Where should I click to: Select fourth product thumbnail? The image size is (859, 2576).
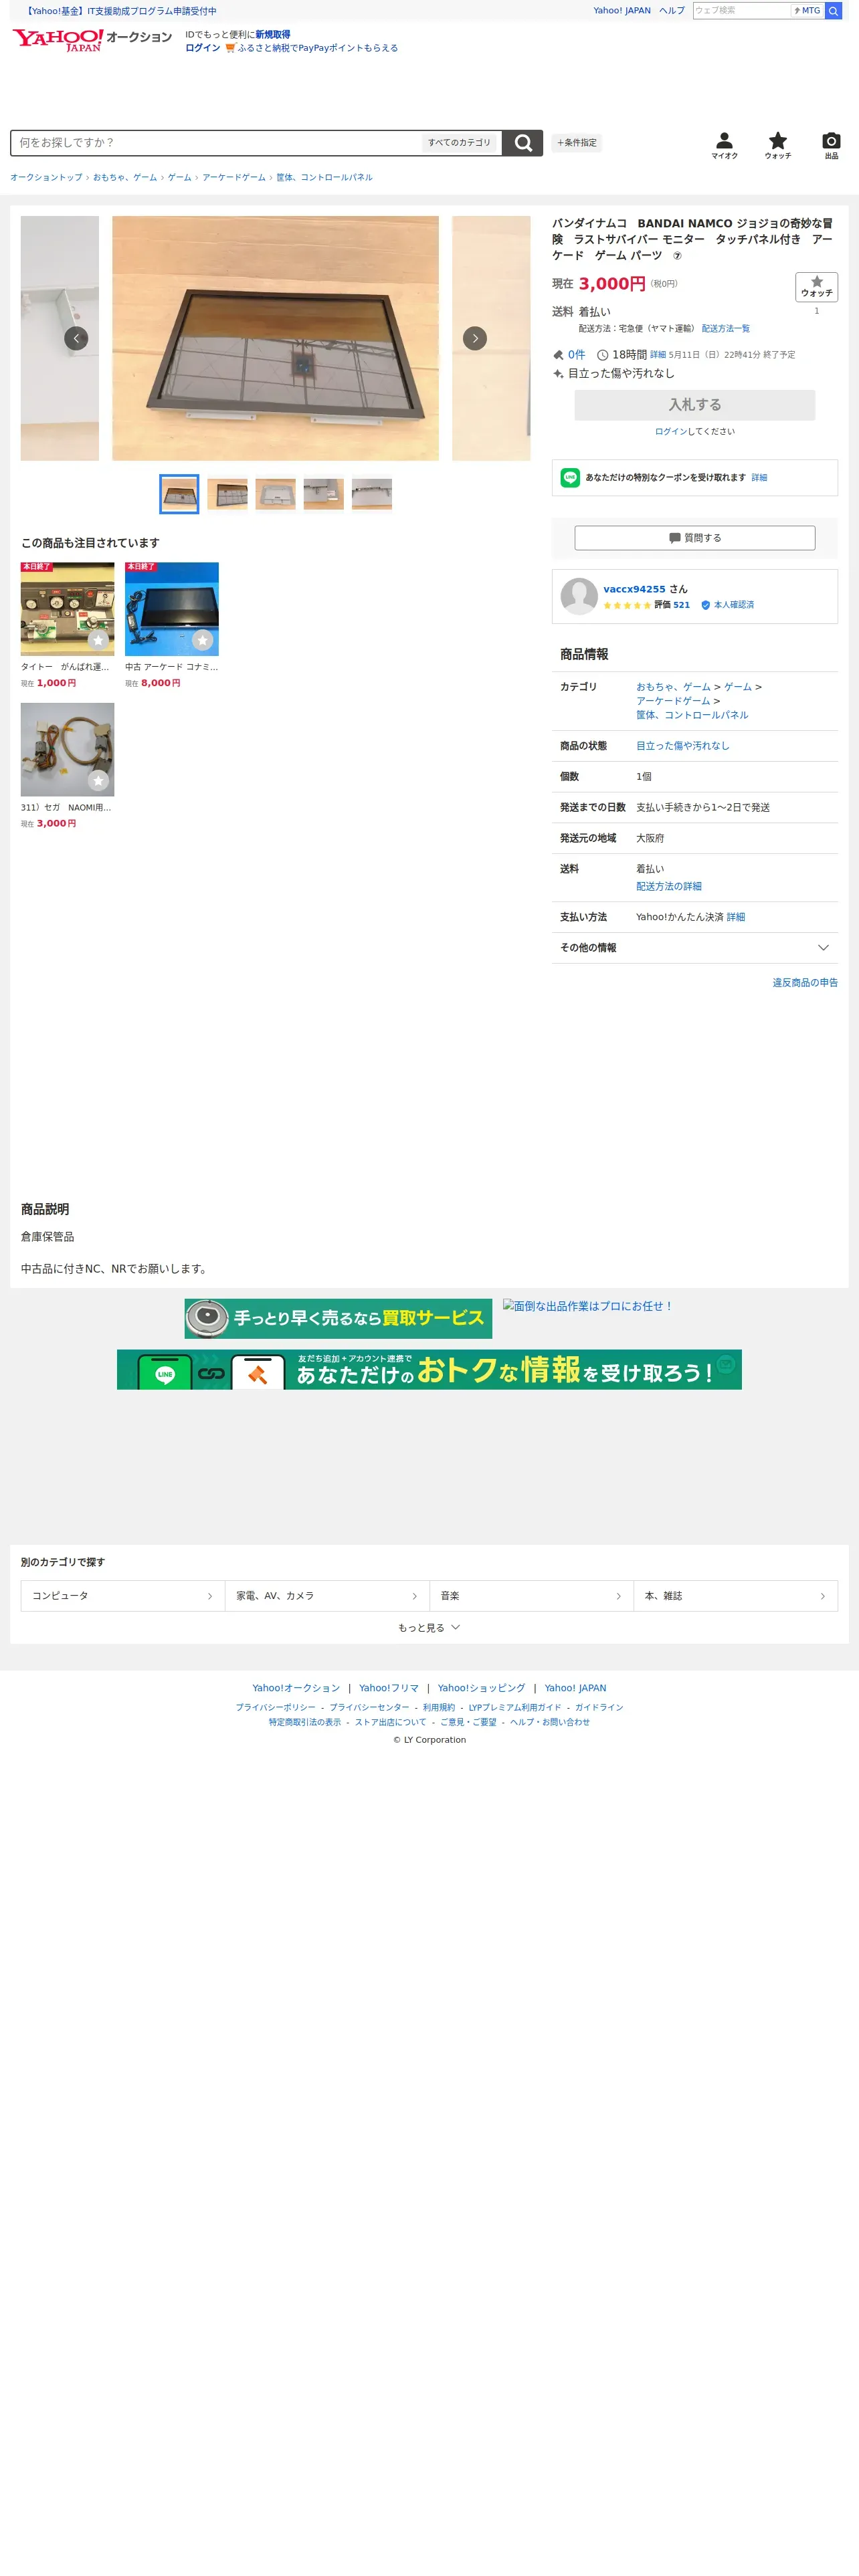(x=323, y=494)
